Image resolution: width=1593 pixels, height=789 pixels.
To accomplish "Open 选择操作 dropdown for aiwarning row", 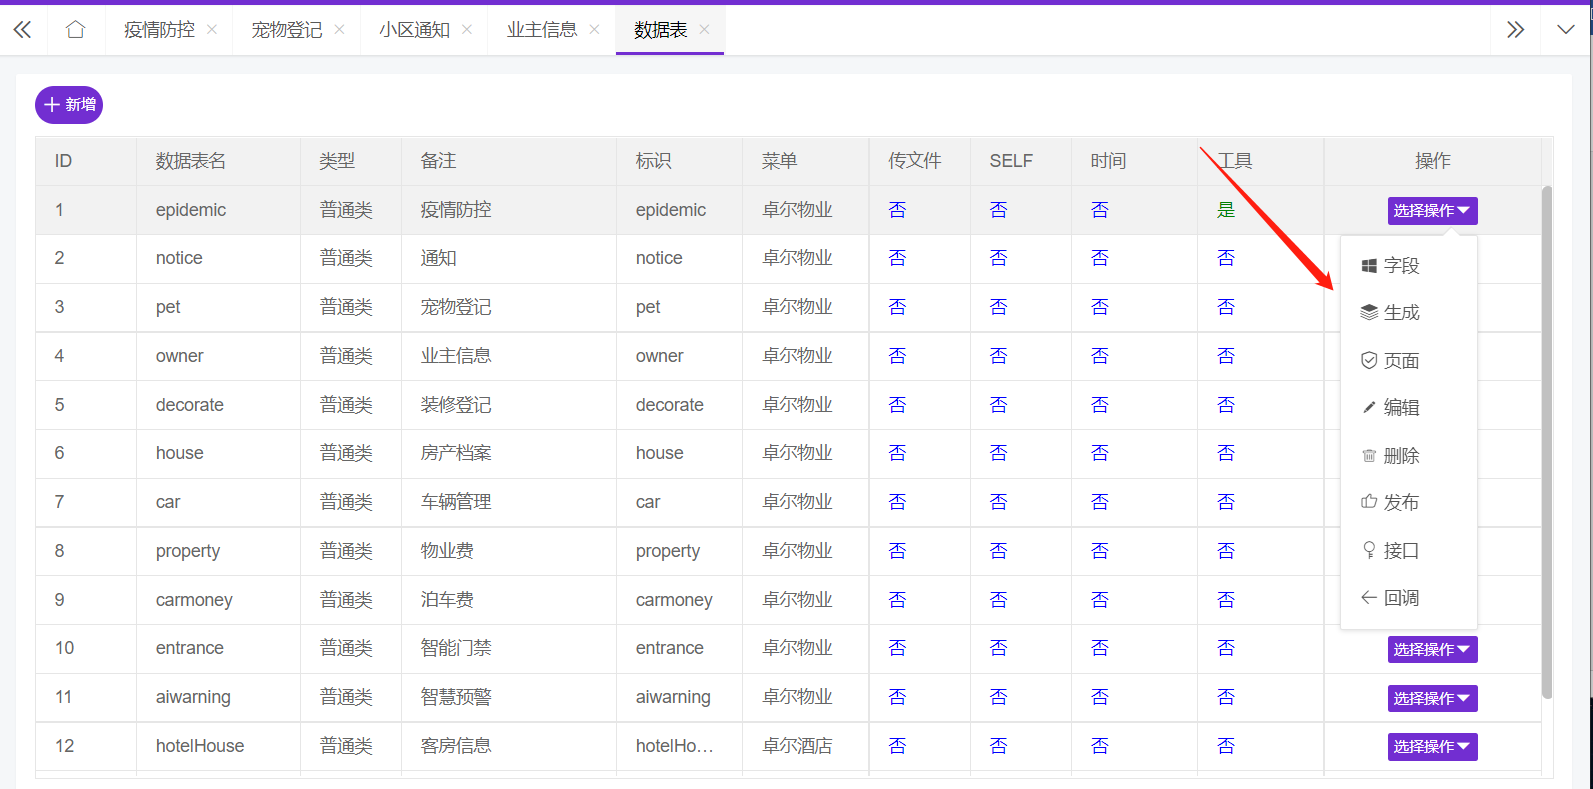I will 1432,698.
